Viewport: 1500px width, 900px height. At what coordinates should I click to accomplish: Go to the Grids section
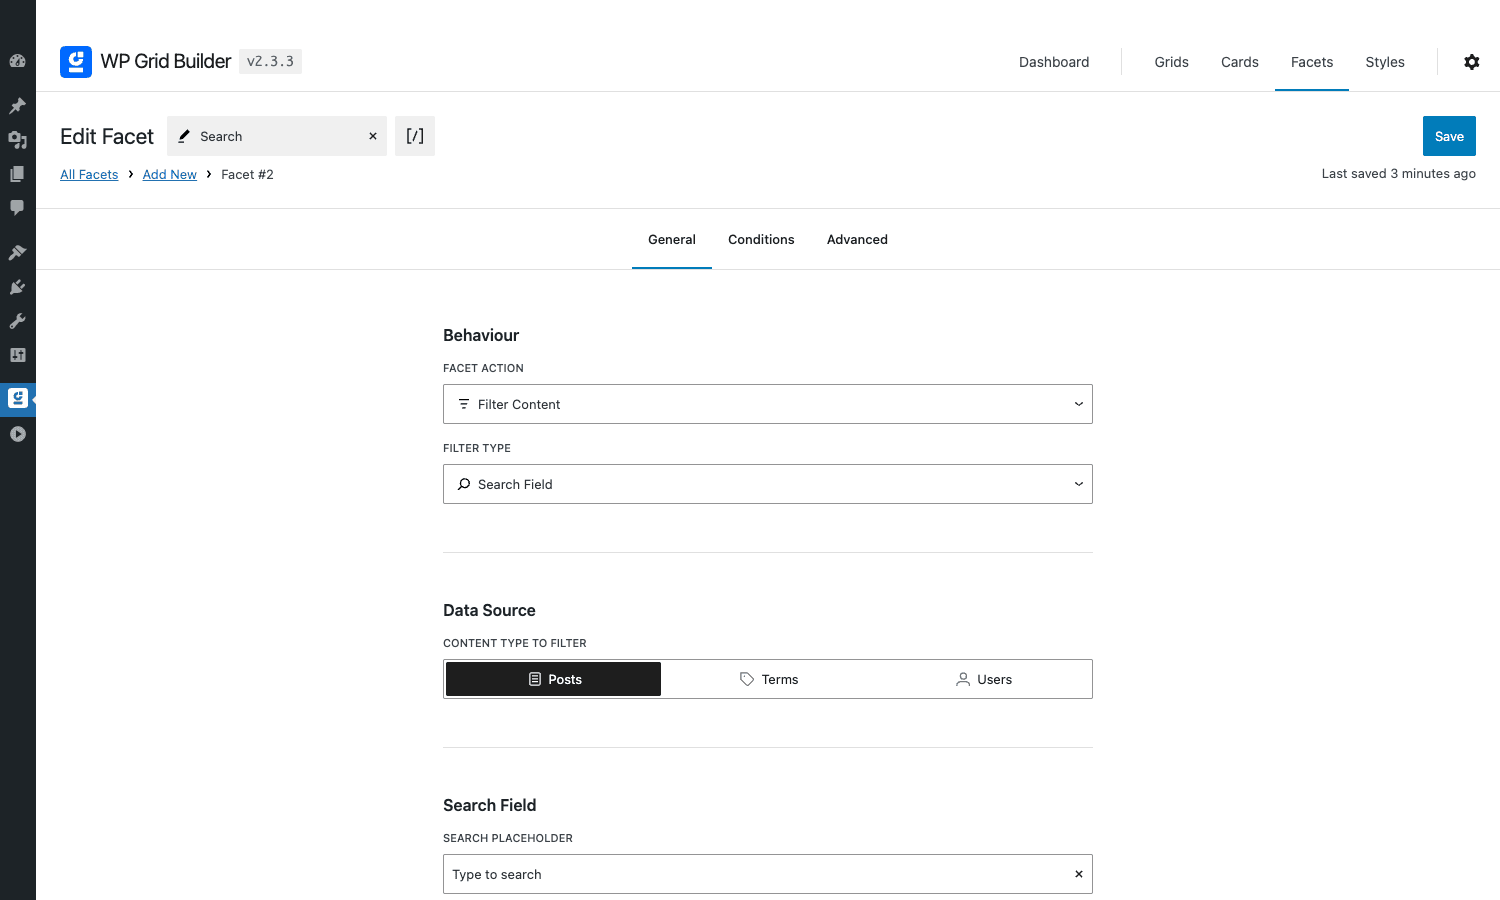[x=1171, y=62]
